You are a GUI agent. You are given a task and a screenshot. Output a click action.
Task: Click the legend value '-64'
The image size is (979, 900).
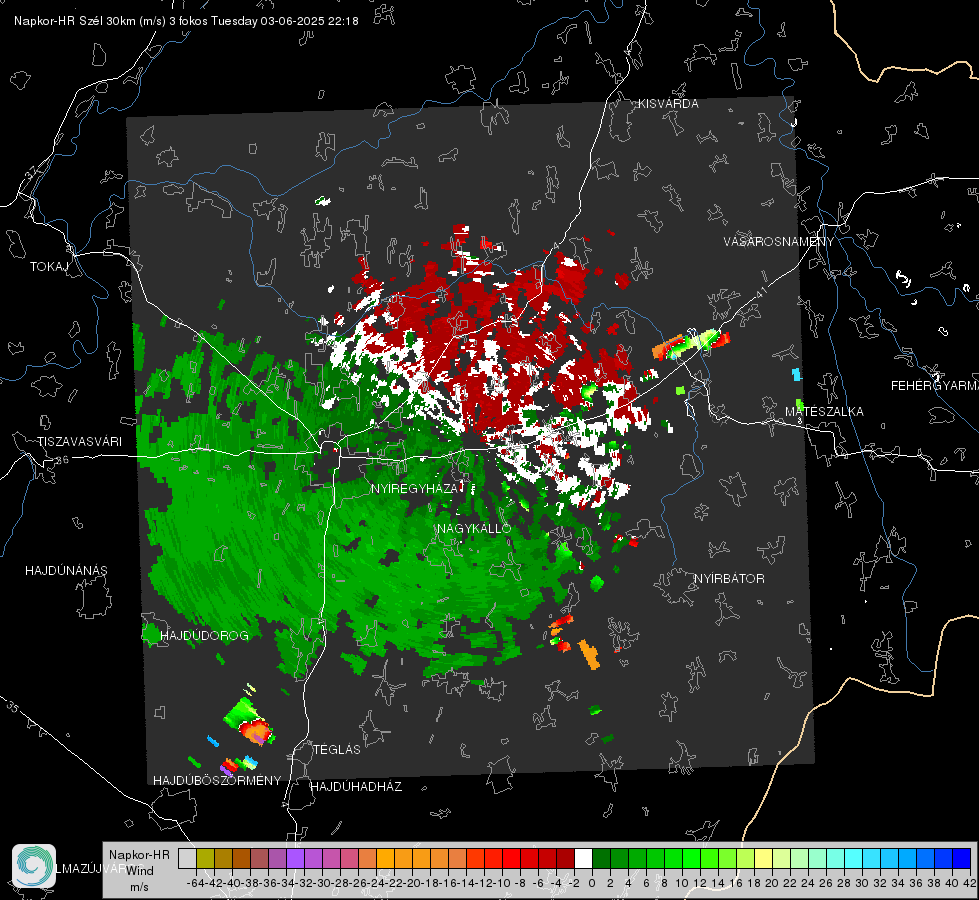(195, 883)
